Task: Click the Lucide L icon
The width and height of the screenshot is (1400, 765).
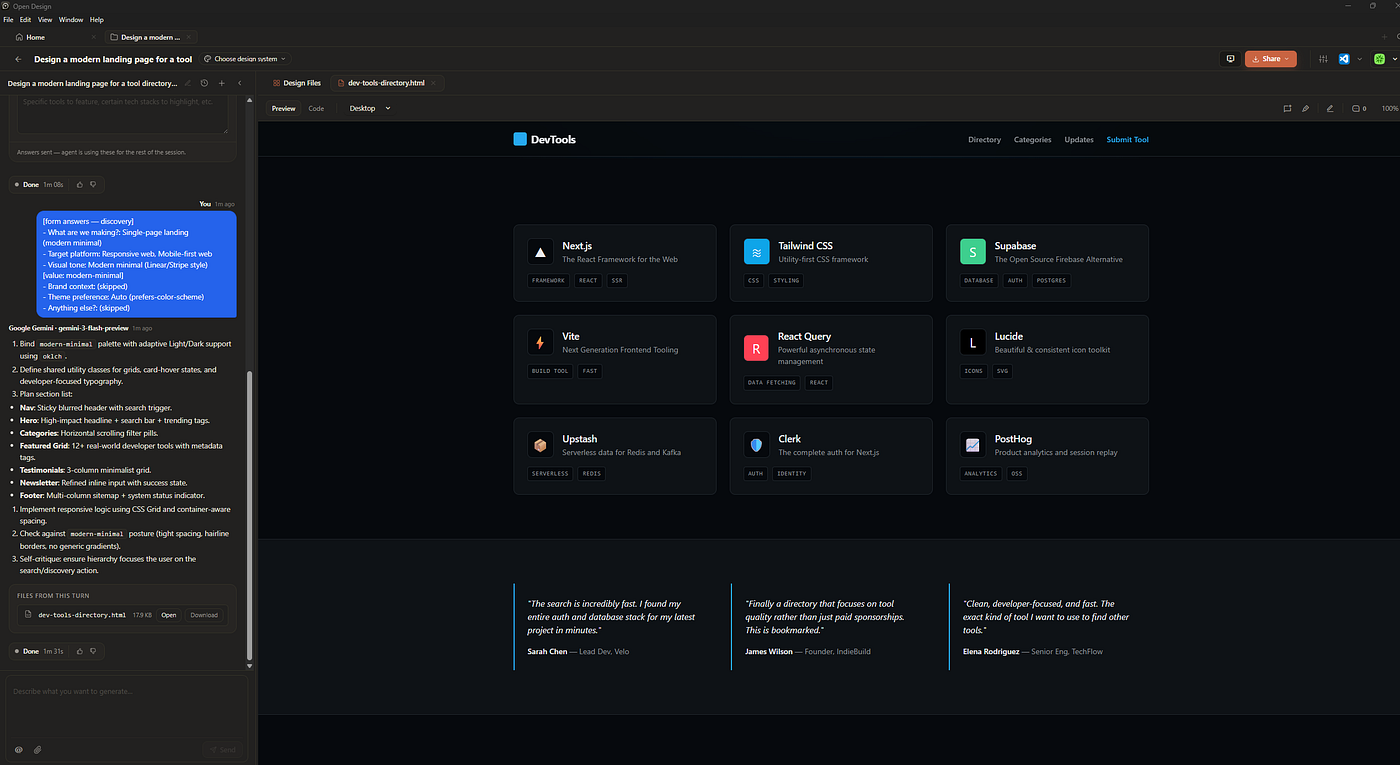Action: [973, 342]
